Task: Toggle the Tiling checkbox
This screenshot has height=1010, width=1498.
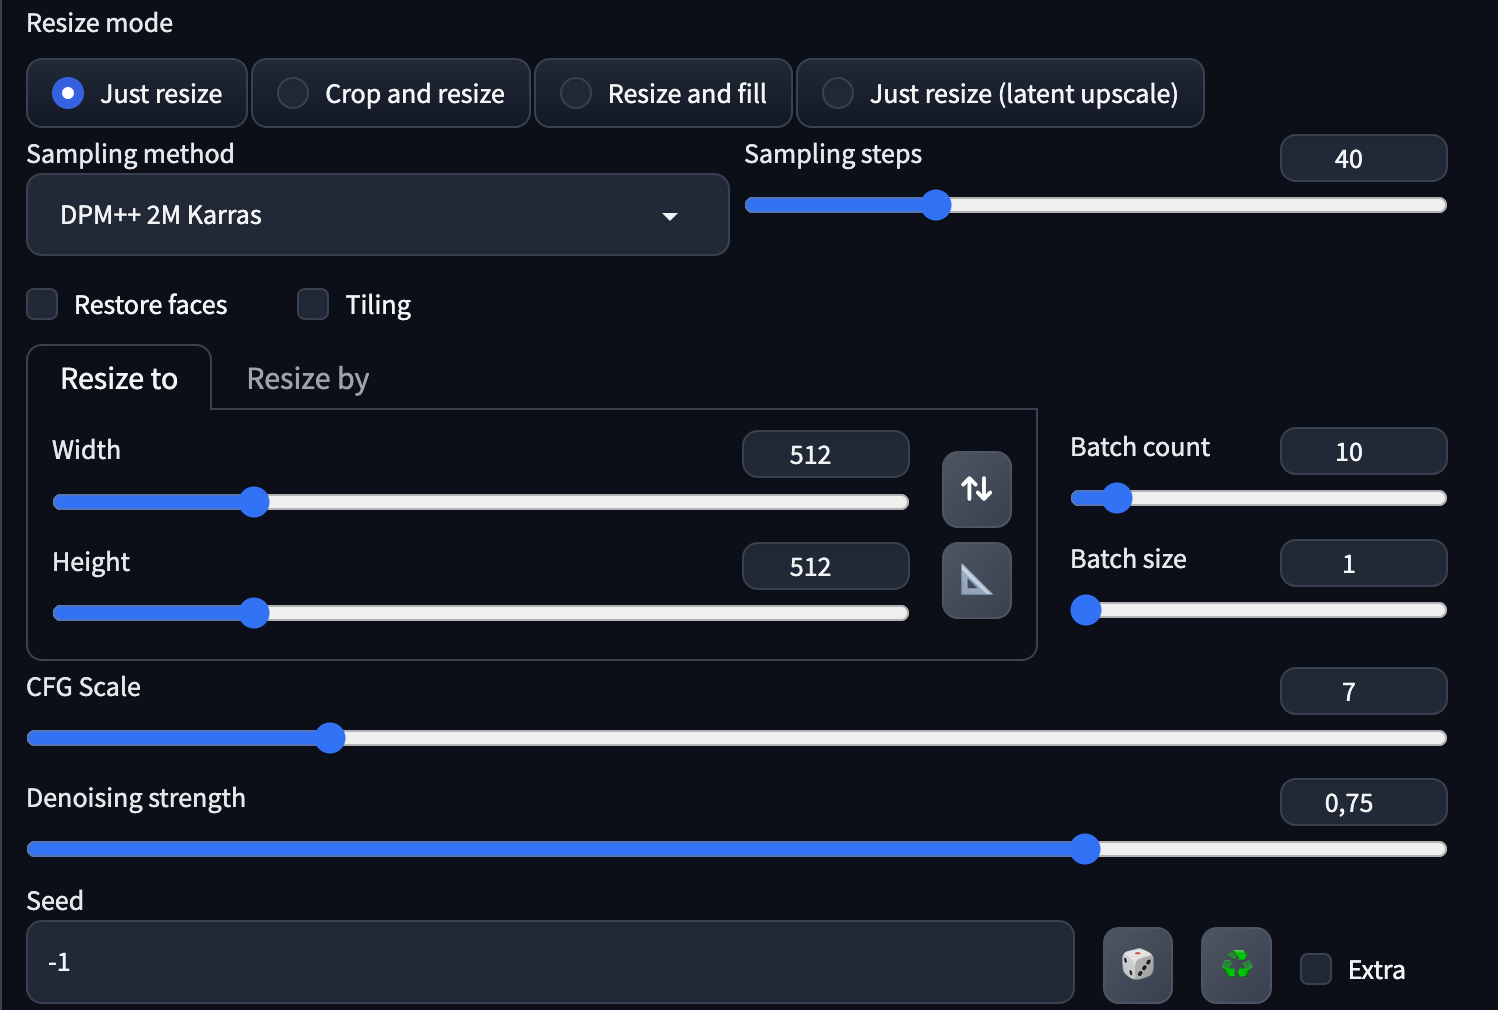Action: [313, 304]
